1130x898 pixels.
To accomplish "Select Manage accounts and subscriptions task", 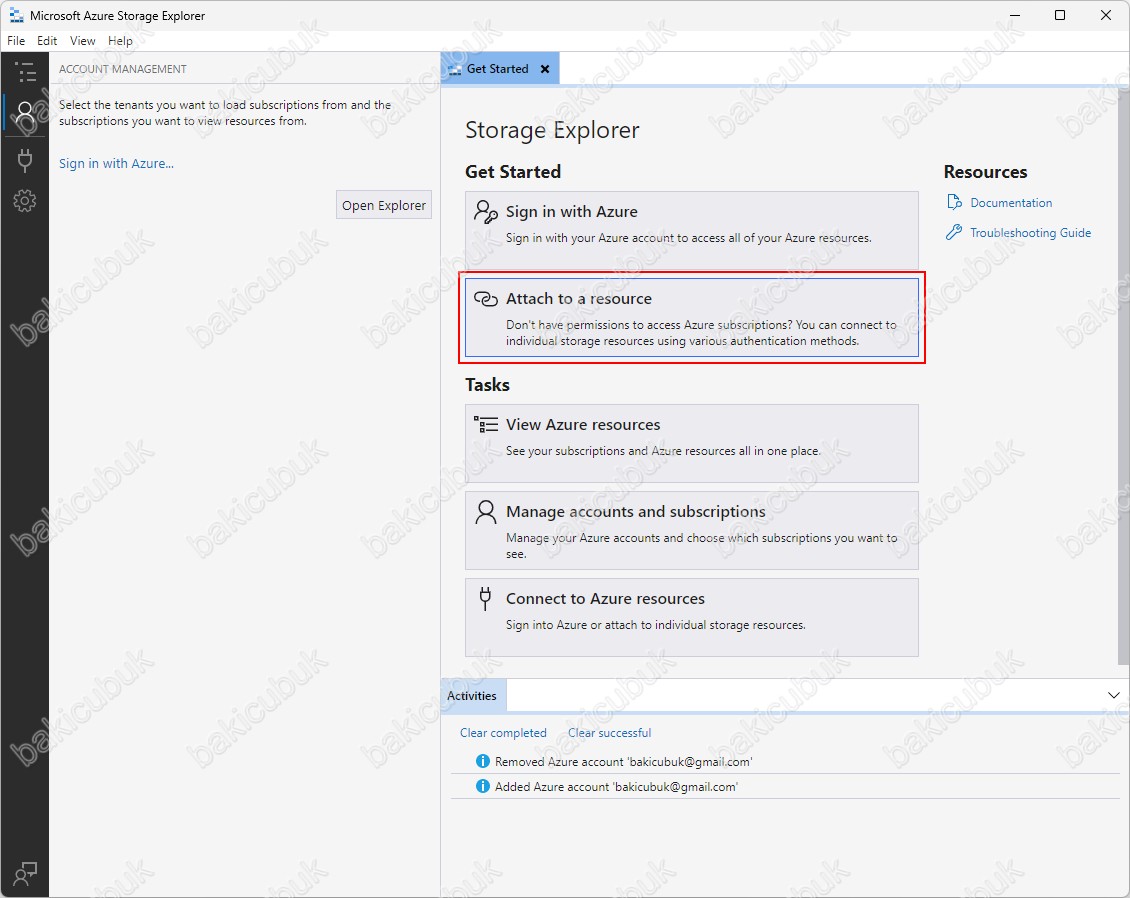I will pos(692,530).
